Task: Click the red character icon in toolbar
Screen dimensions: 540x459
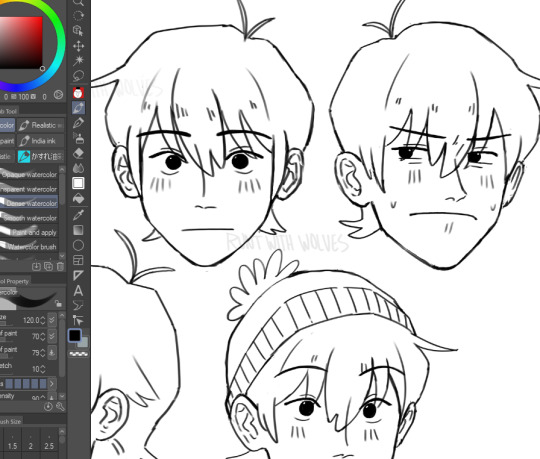Action: (x=79, y=93)
